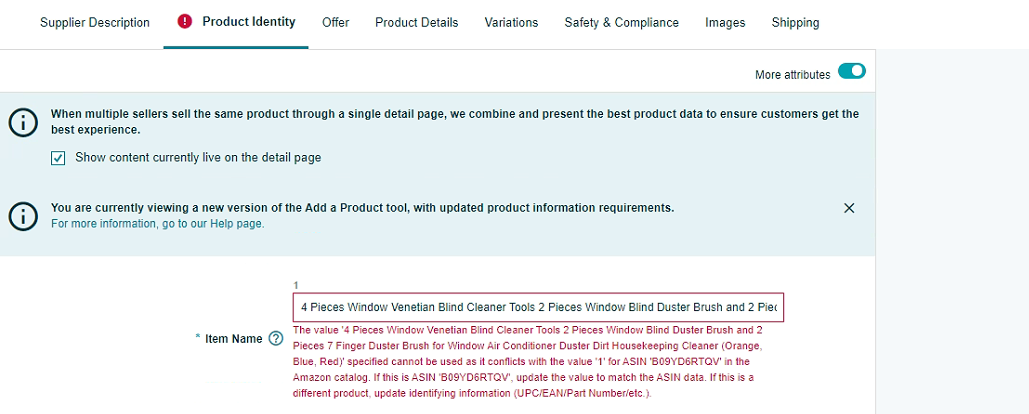Switch to the Supplier Description tab

click(94, 22)
